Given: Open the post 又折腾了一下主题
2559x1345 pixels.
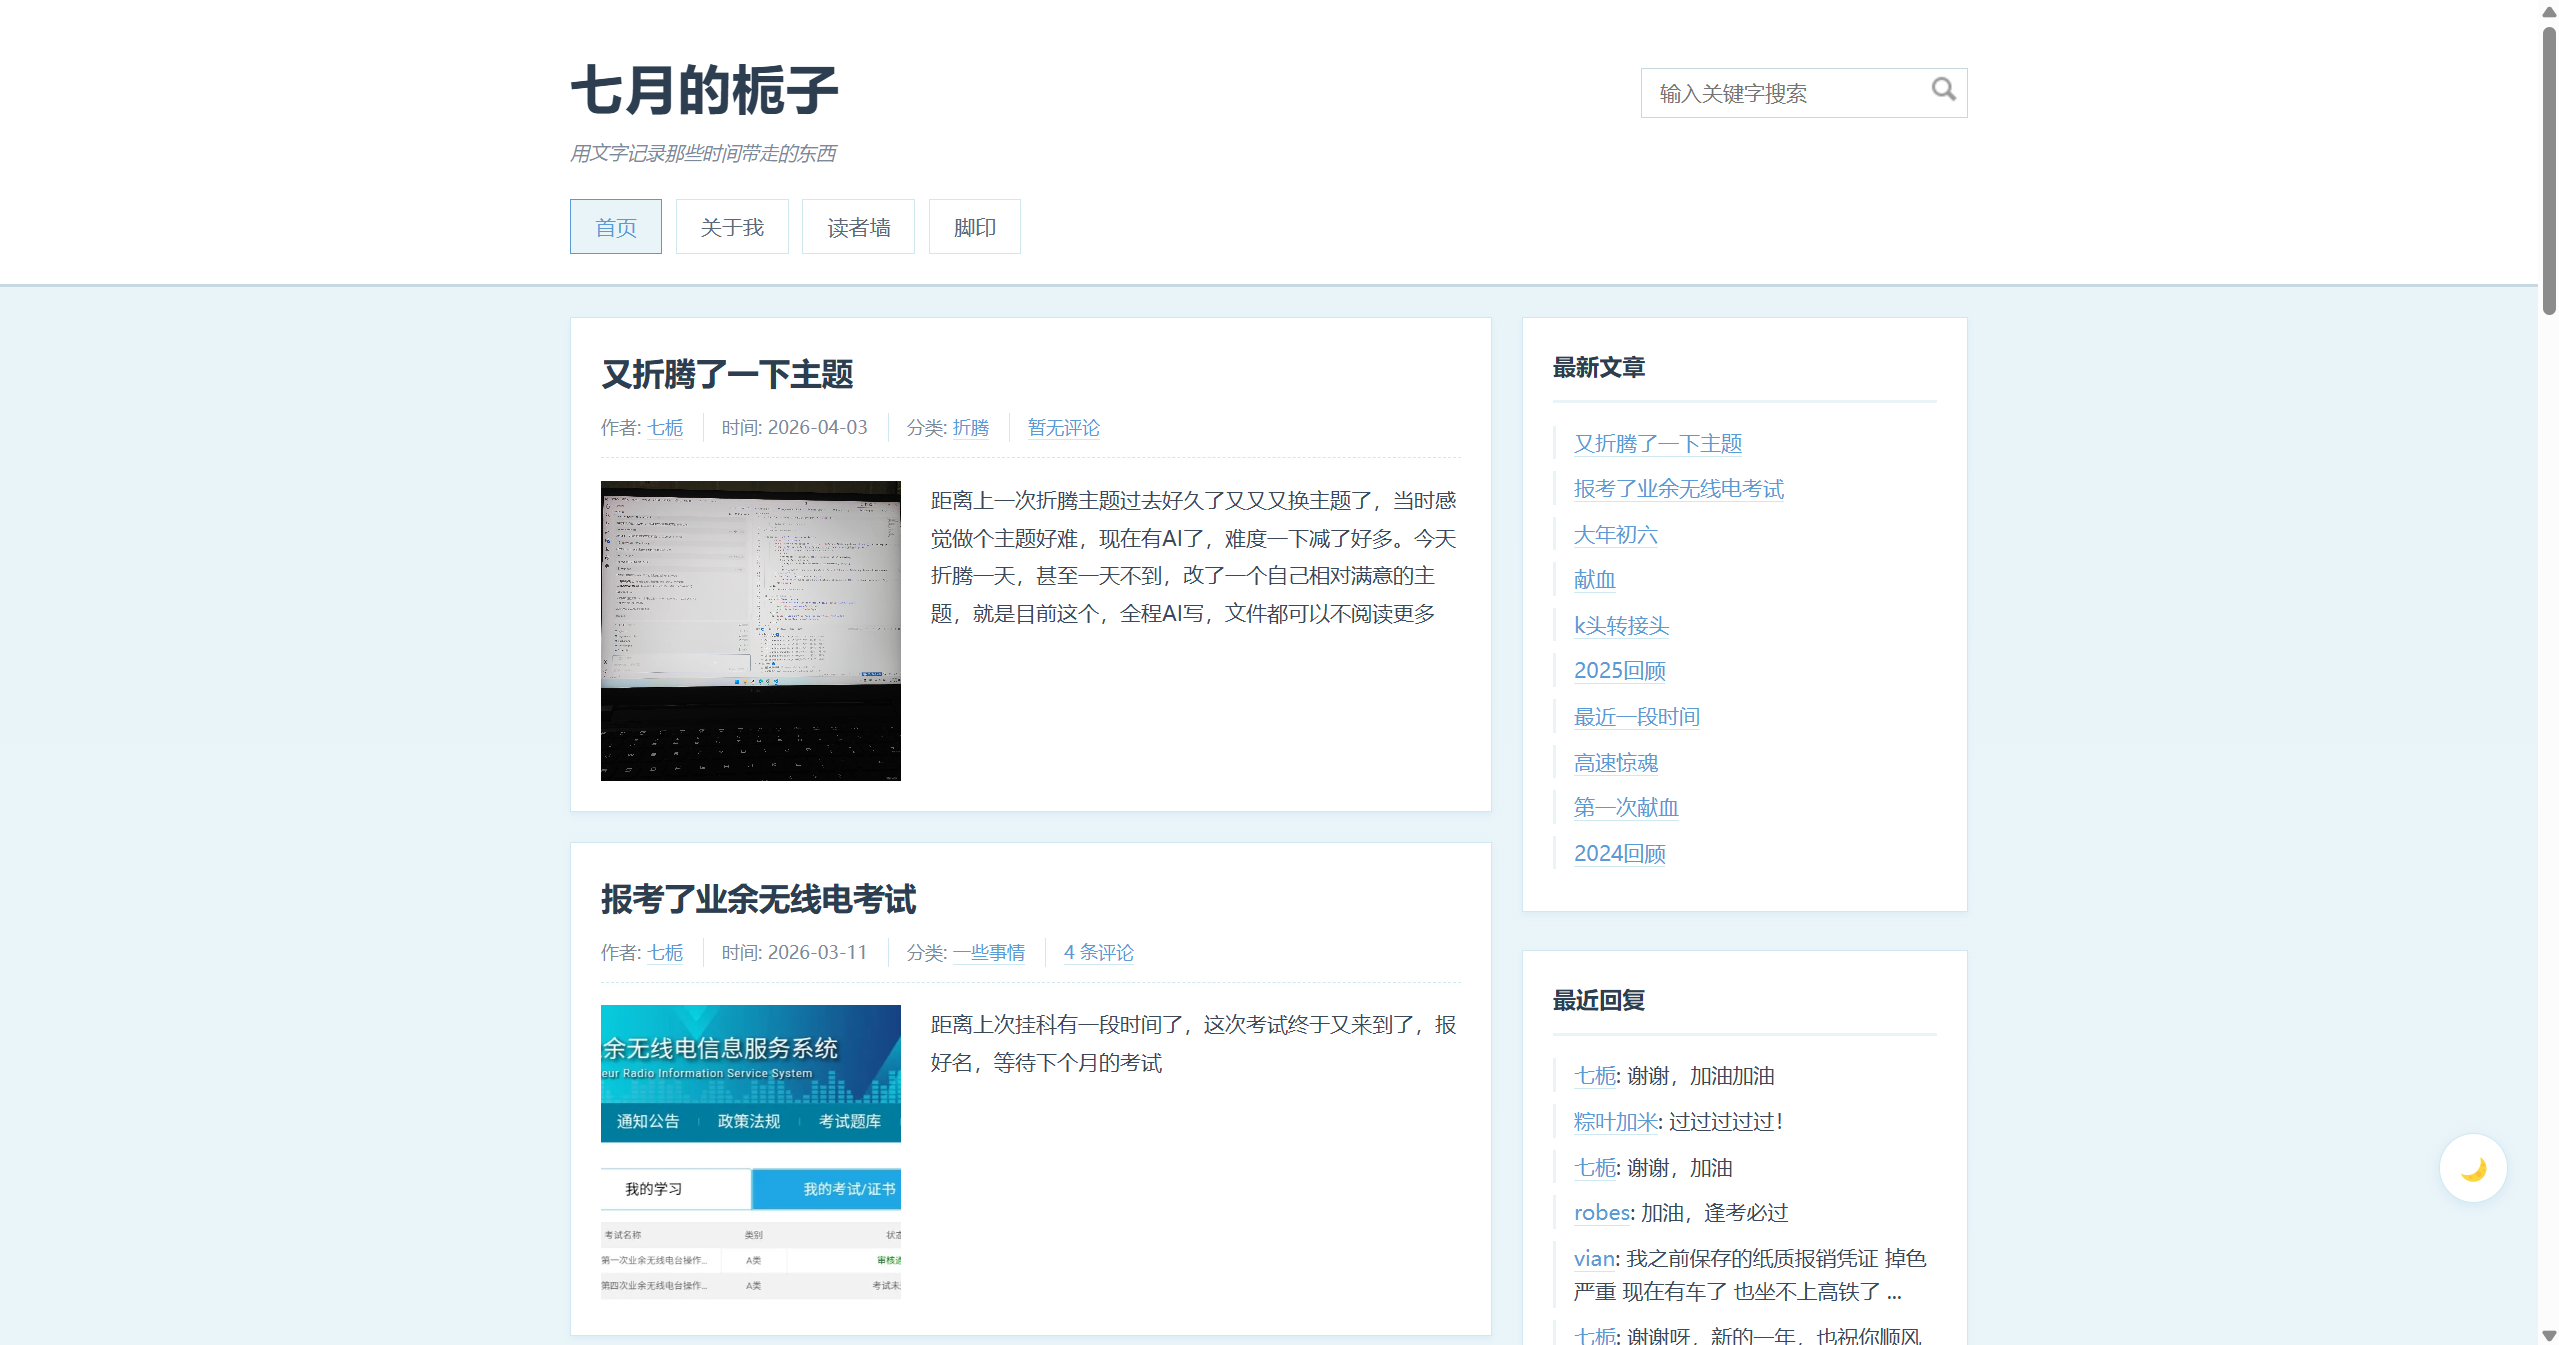Looking at the screenshot, I should pos(728,375).
